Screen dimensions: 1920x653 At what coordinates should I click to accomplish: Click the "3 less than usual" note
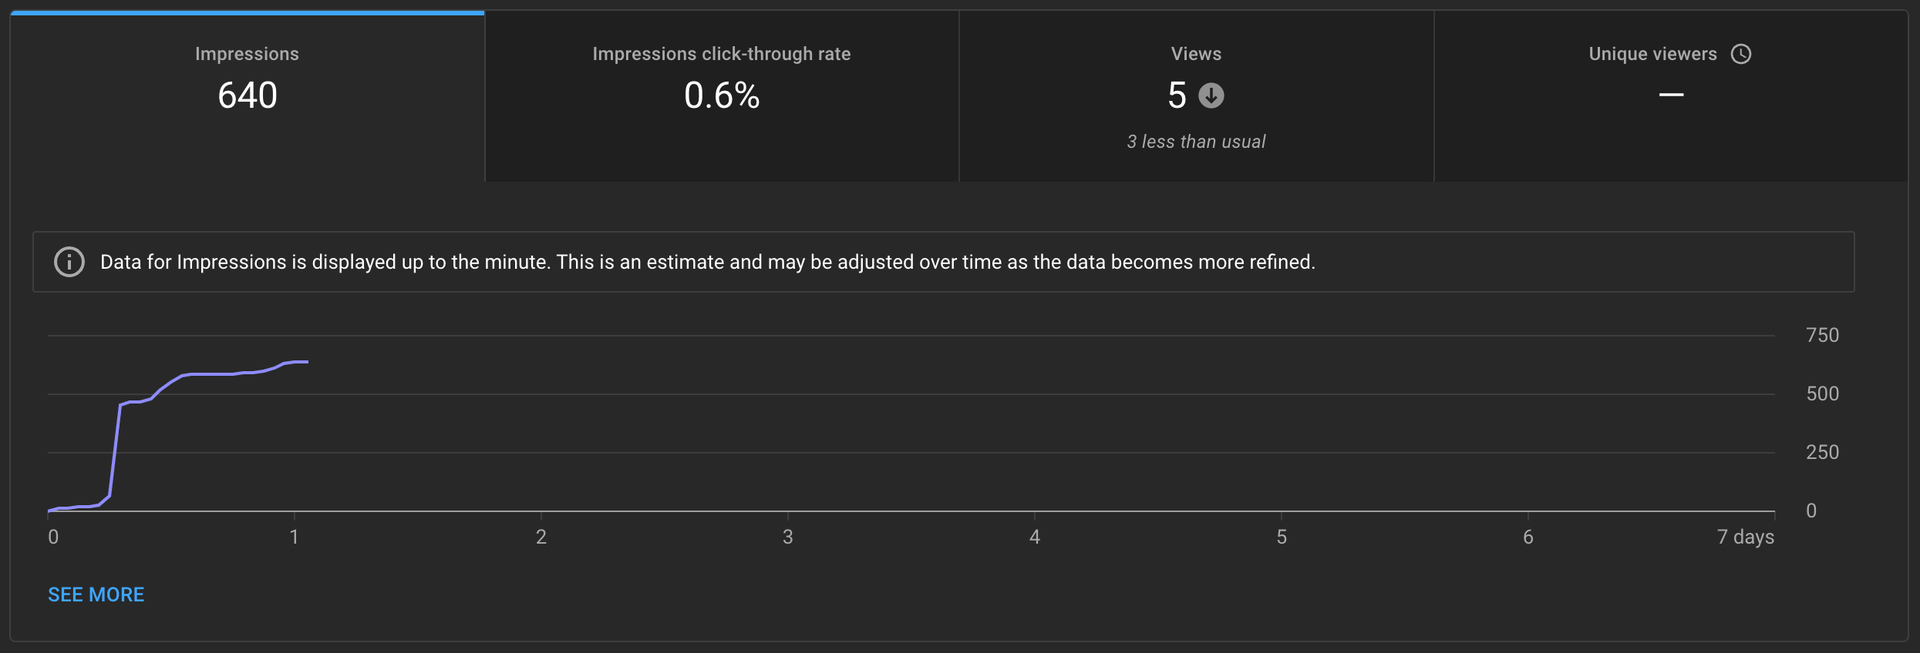tap(1196, 142)
